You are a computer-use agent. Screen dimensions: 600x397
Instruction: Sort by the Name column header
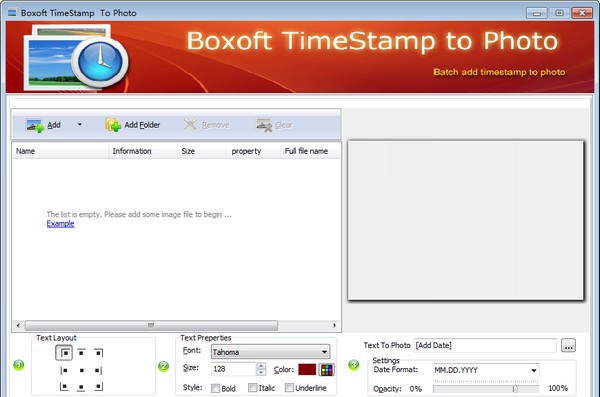point(60,151)
